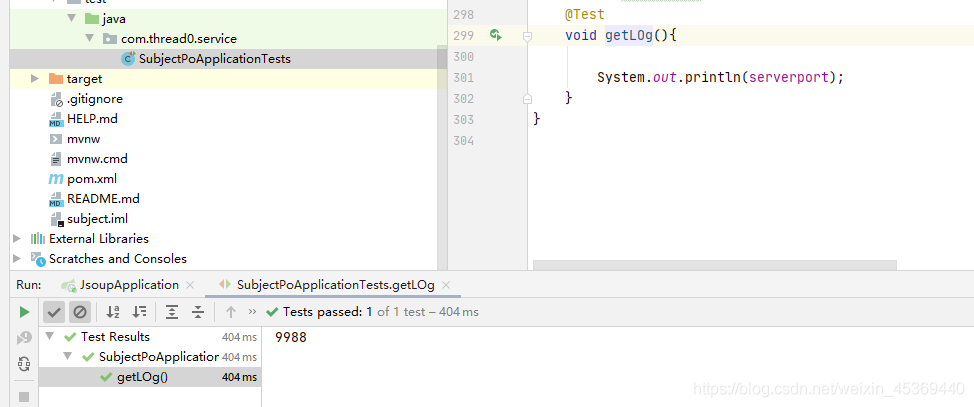Viewport: 974px width, 407px height.
Task: Expand all test result nodes
Action: [172, 312]
